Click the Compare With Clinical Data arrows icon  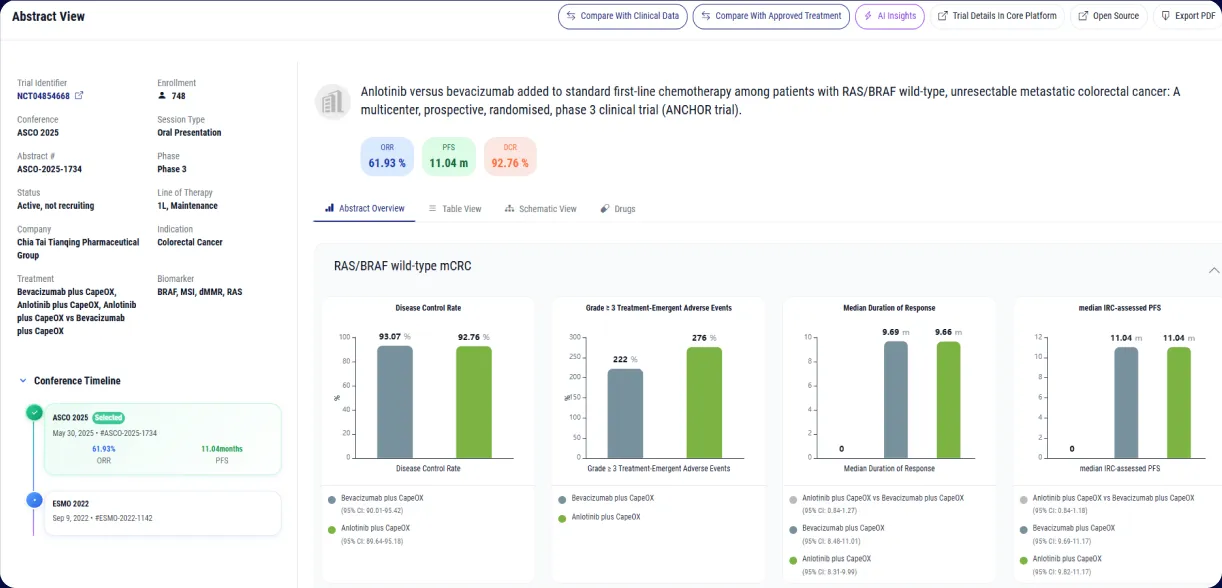(x=571, y=16)
